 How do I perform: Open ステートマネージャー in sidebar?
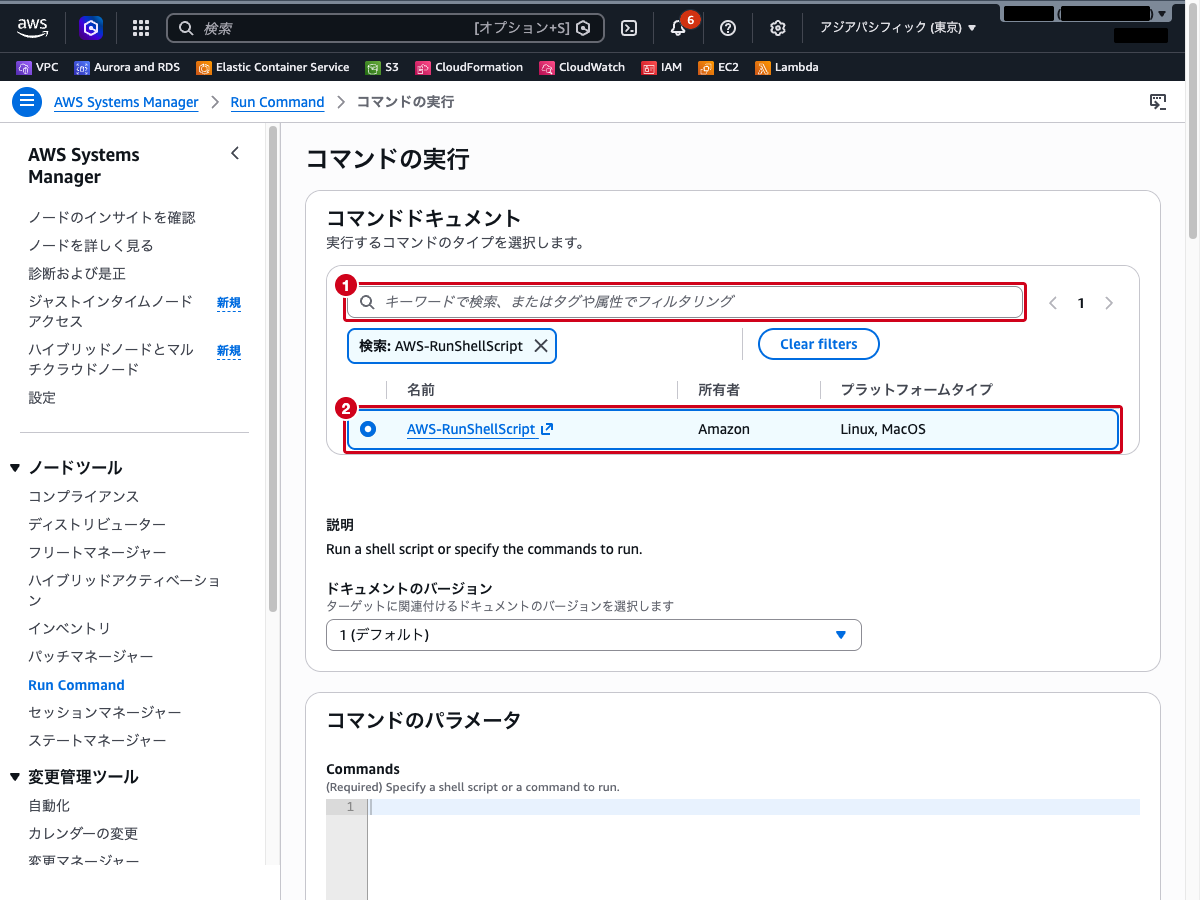click(97, 740)
